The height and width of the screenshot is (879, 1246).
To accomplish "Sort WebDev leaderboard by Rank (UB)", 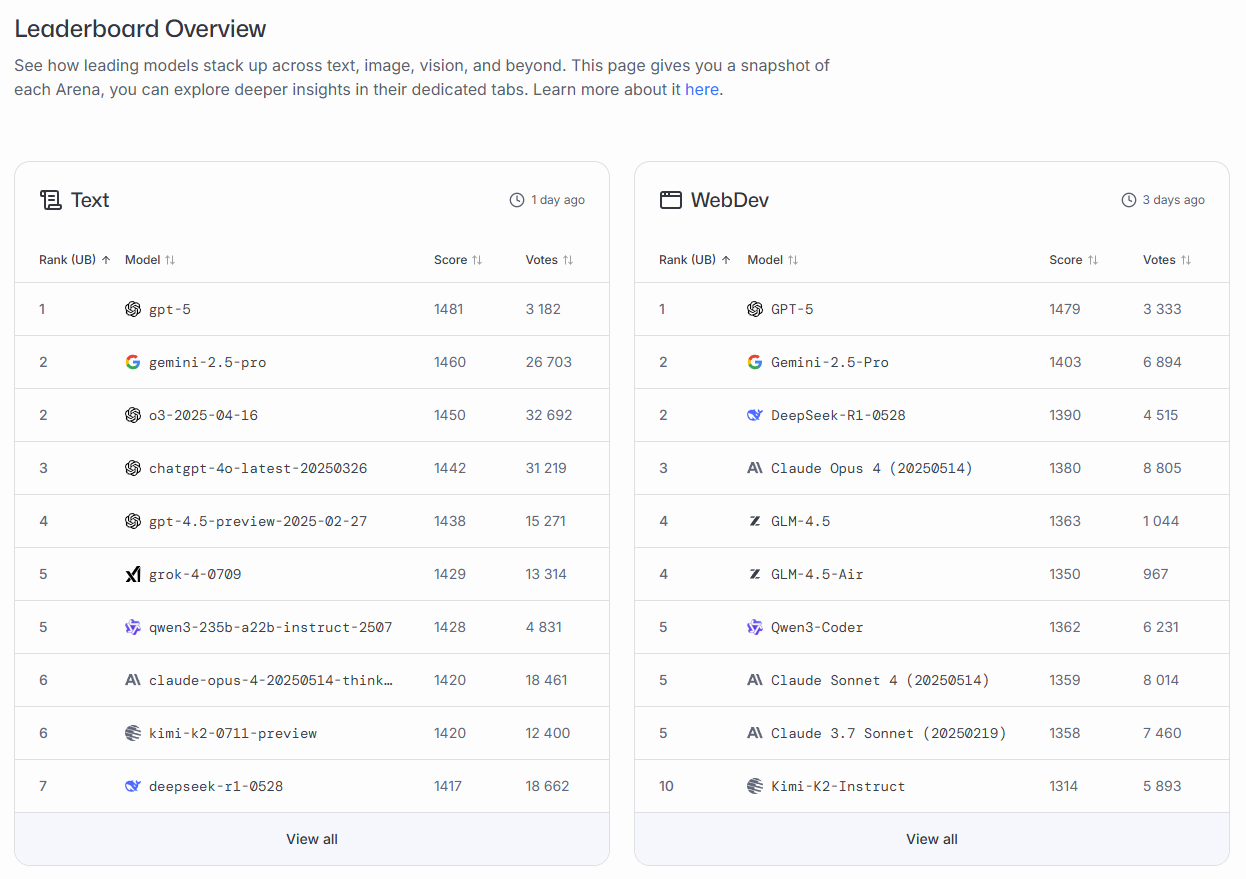I will 694,260.
